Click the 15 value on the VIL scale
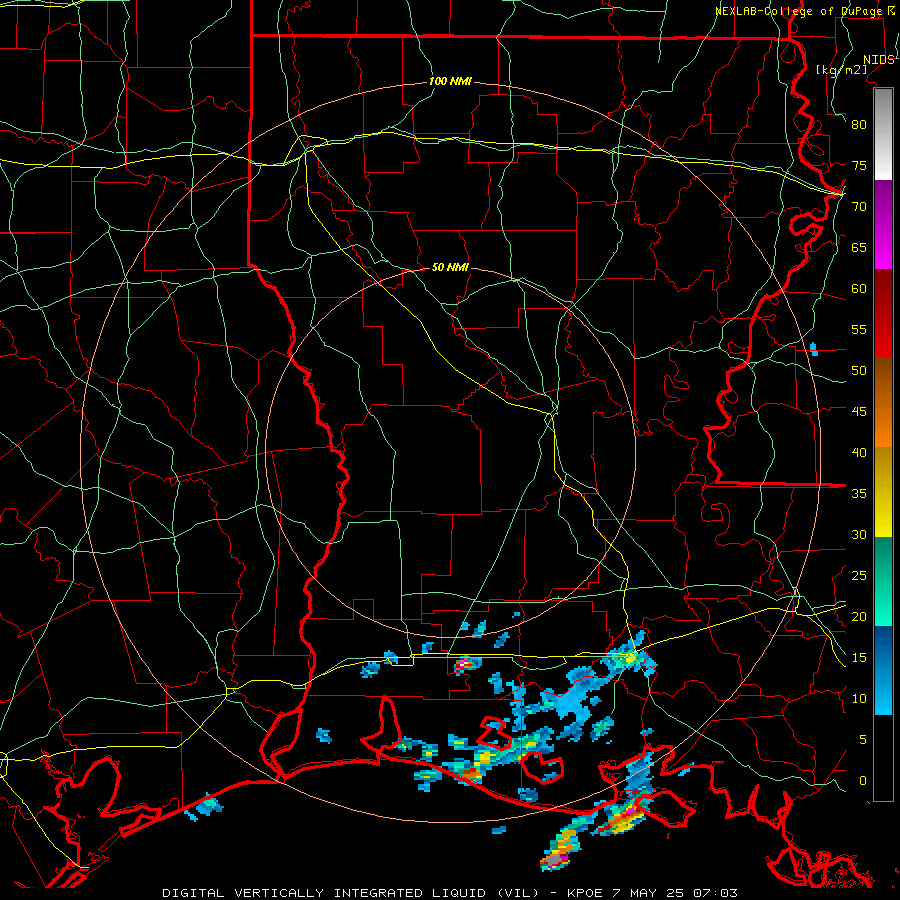This screenshot has height=900, width=900. click(859, 658)
